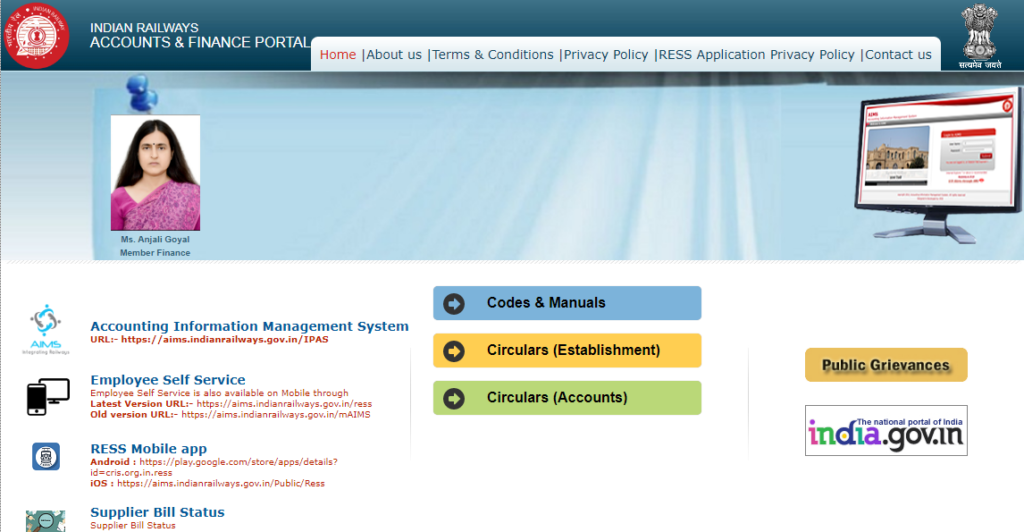1024x532 pixels.
Task: Follow the Employee Self Service heading link
Action: tap(167, 380)
